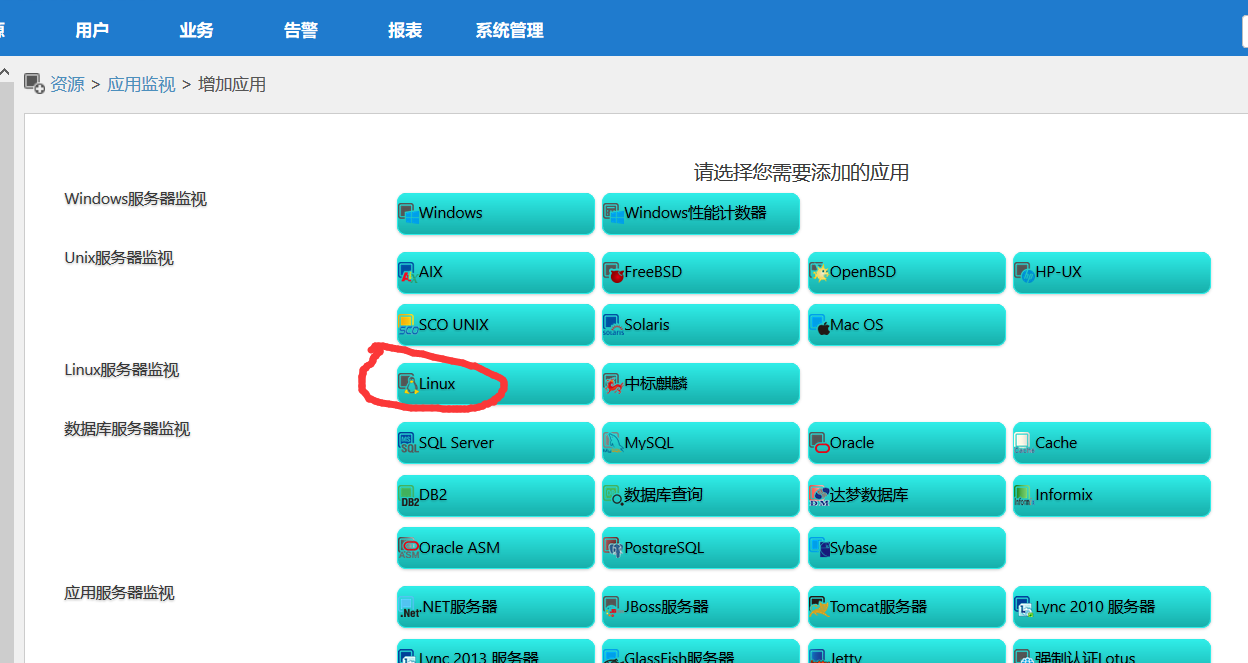
Task: Click the Linux服务器监视 category label
Action: click(x=122, y=370)
